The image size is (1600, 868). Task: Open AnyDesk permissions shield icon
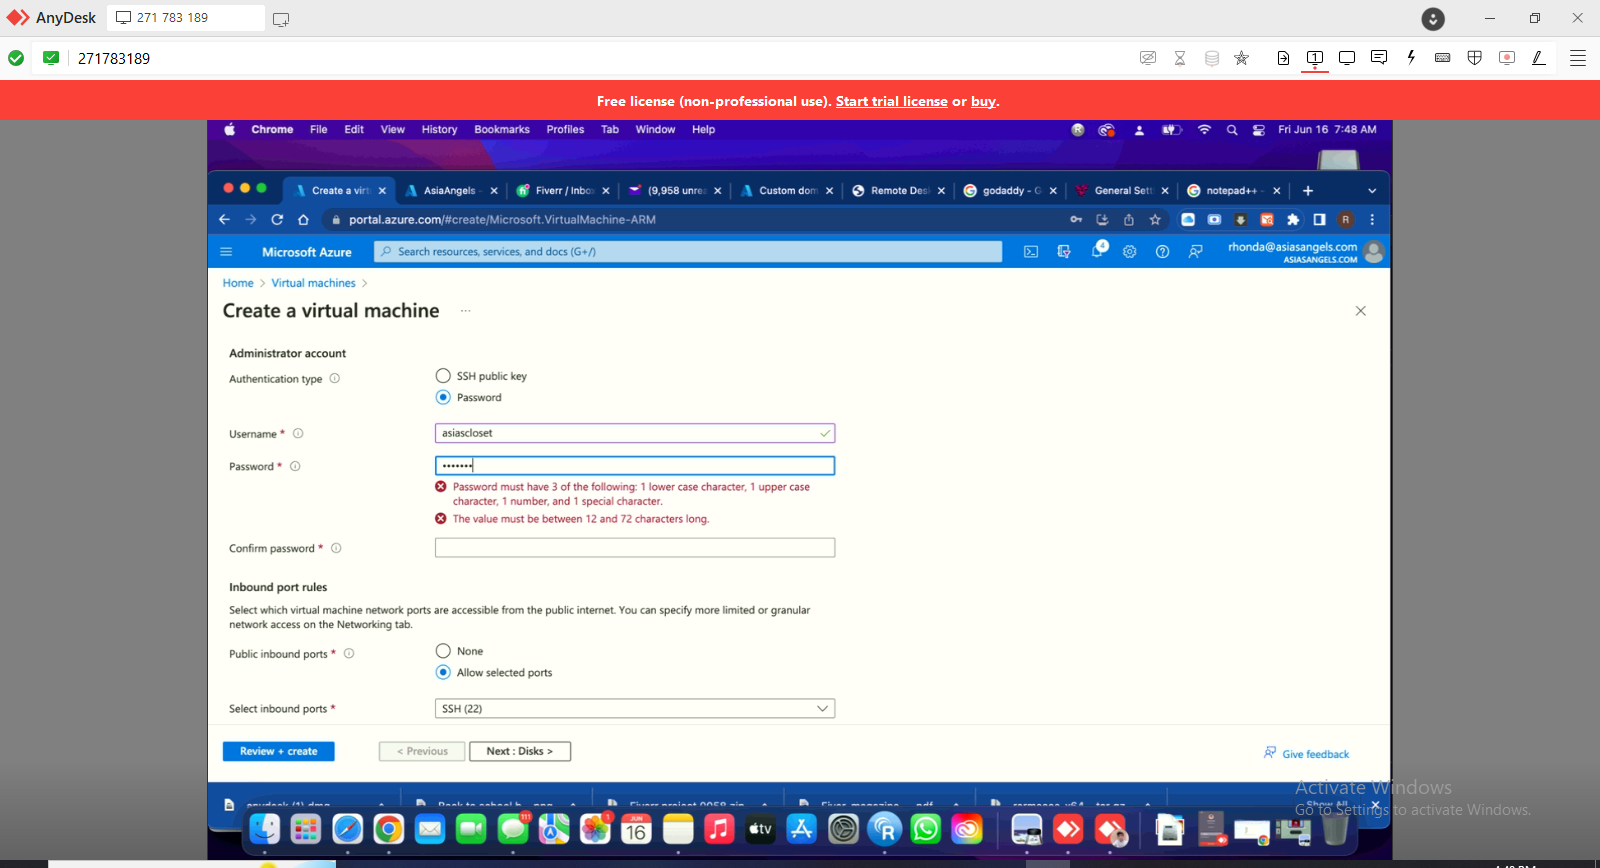(x=1474, y=58)
